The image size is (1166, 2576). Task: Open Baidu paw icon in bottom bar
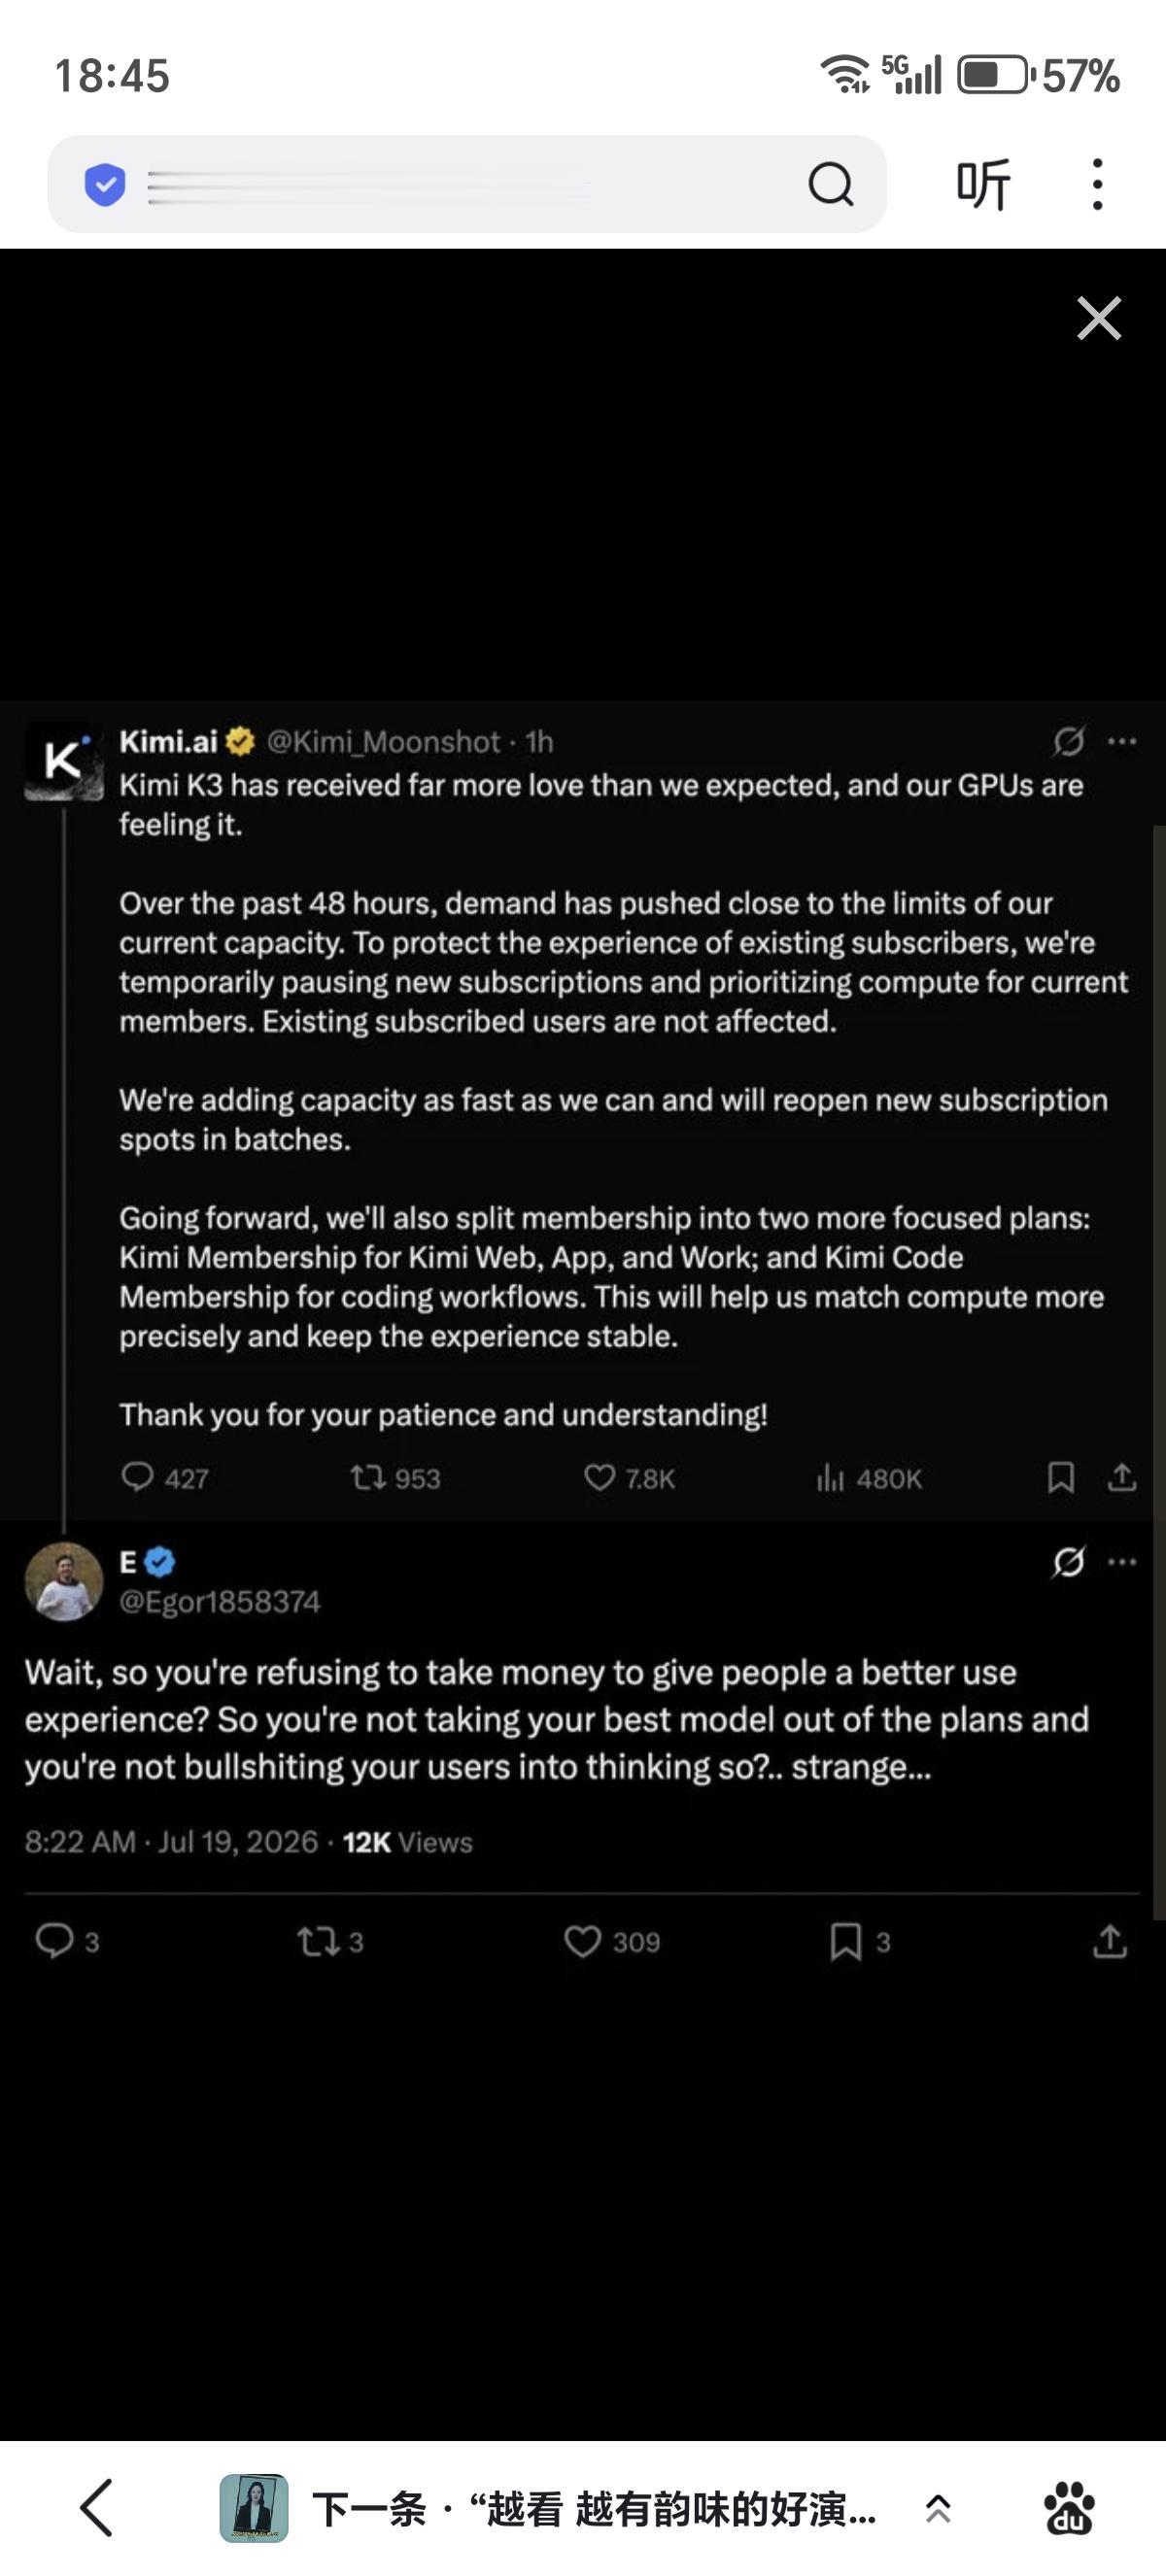(1069, 2508)
